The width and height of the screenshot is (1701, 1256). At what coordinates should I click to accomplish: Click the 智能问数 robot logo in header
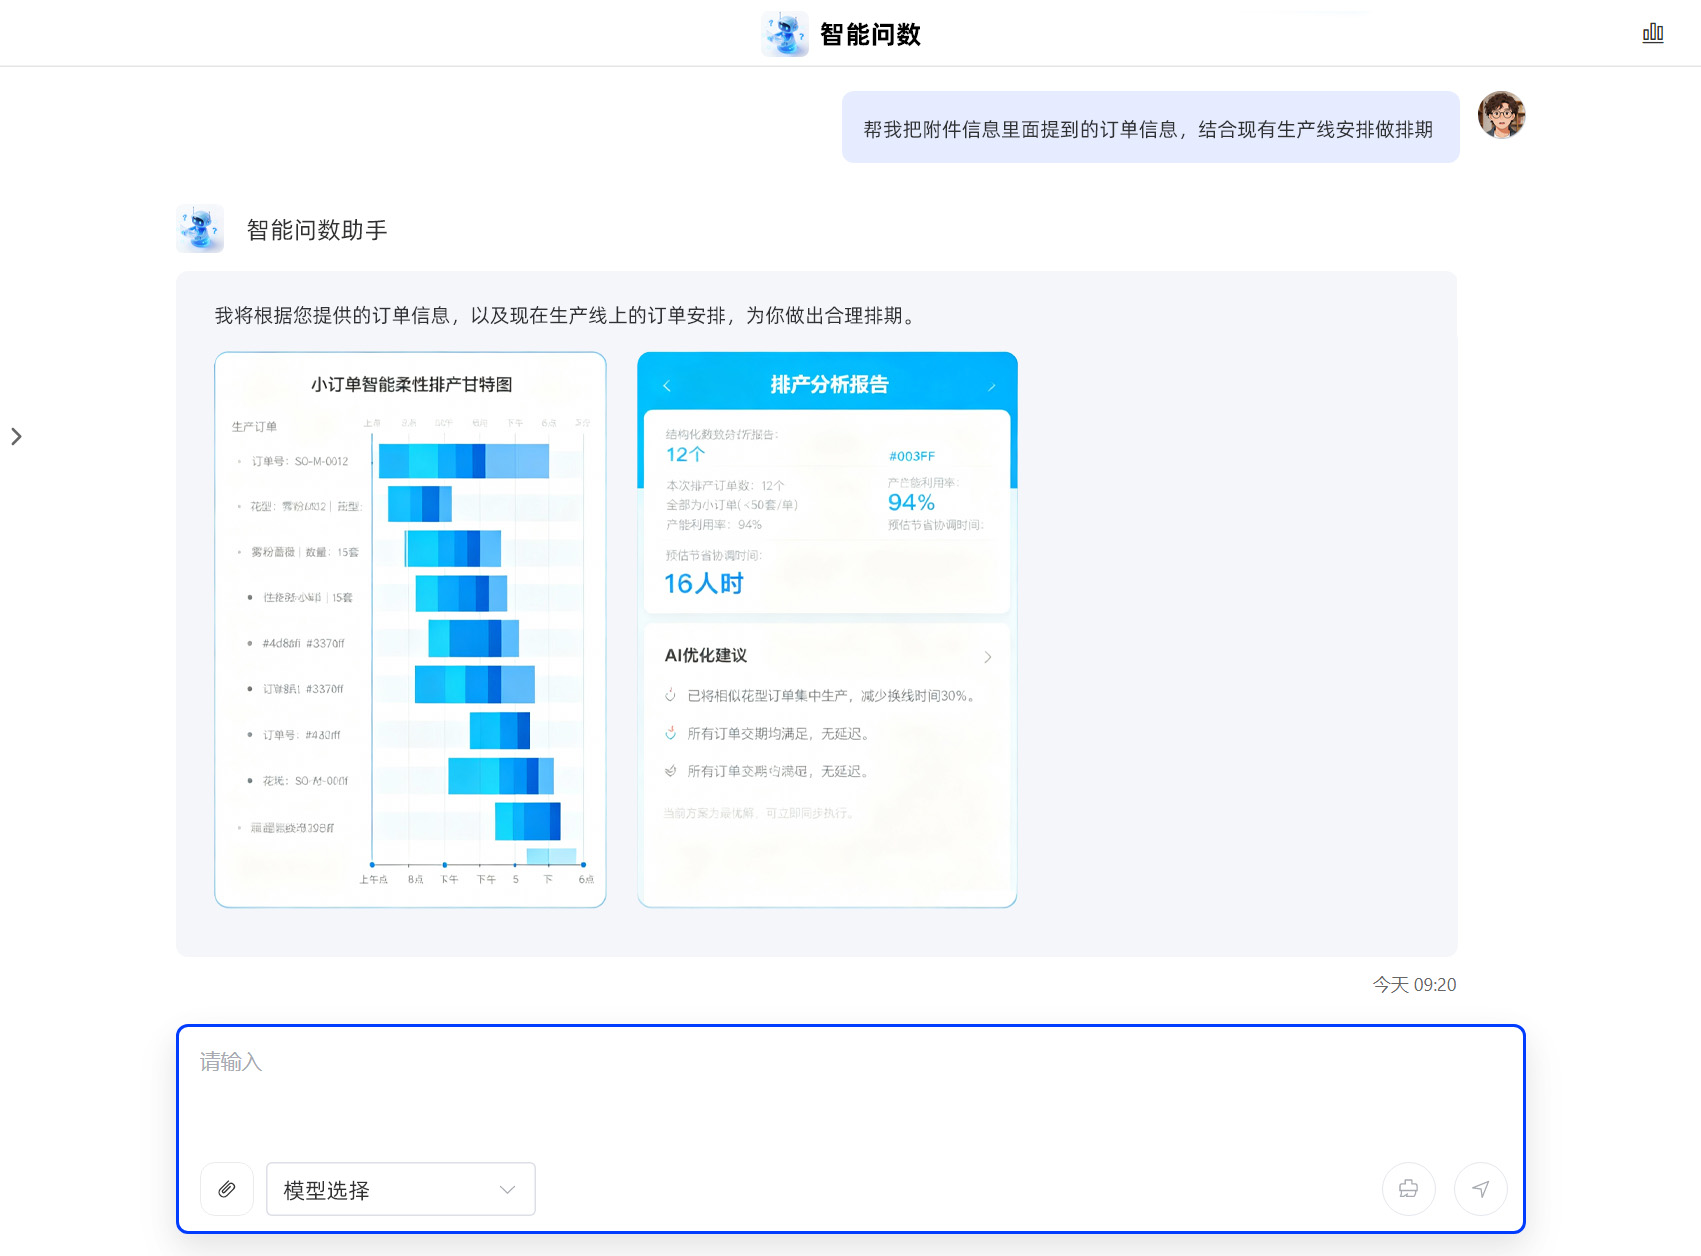pyautogui.click(x=785, y=34)
